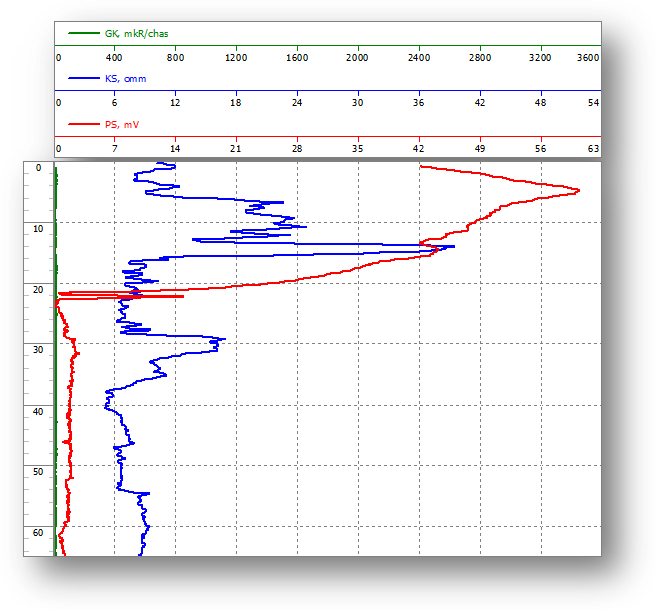Click depth label 60 on depth axis
Screen dimensions: 656x609
tap(38, 533)
